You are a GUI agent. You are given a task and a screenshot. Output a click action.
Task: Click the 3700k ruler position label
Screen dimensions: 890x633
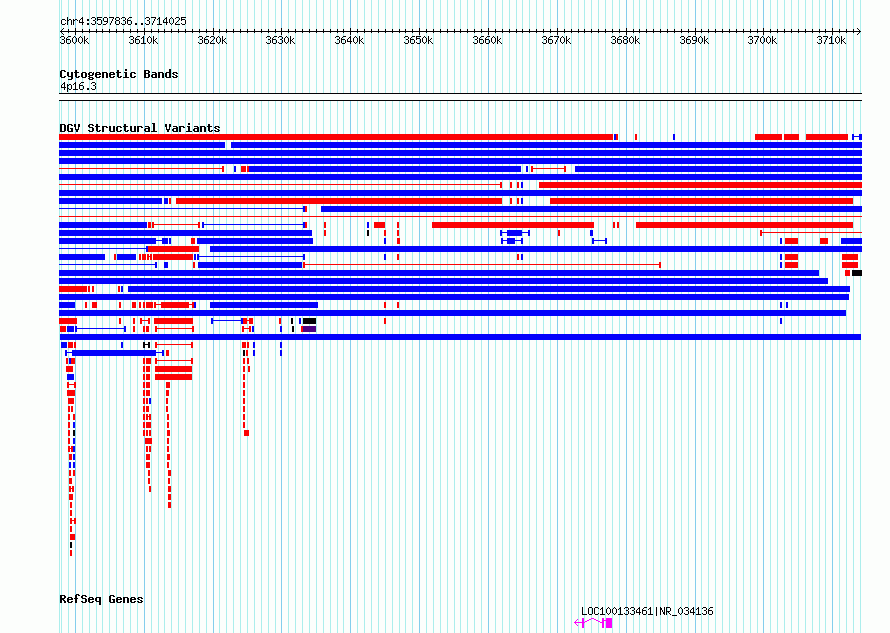click(762, 40)
